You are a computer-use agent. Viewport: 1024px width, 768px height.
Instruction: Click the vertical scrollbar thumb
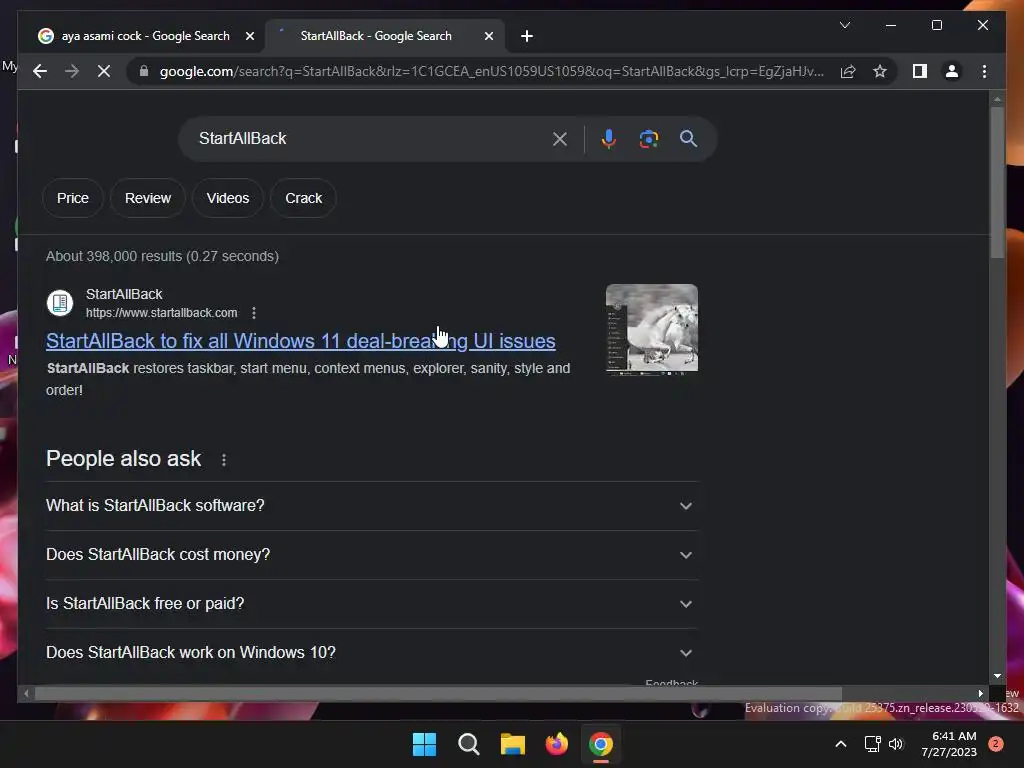point(997,182)
